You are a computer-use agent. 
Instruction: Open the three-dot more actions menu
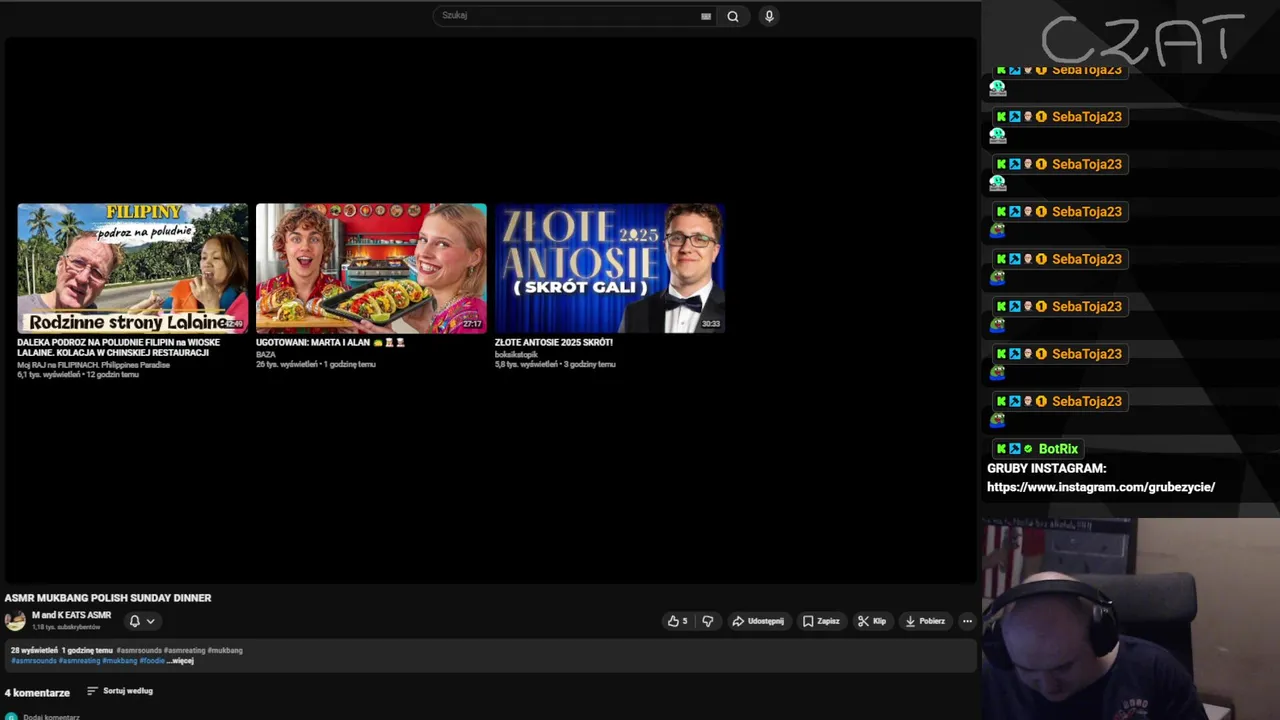click(x=967, y=621)
